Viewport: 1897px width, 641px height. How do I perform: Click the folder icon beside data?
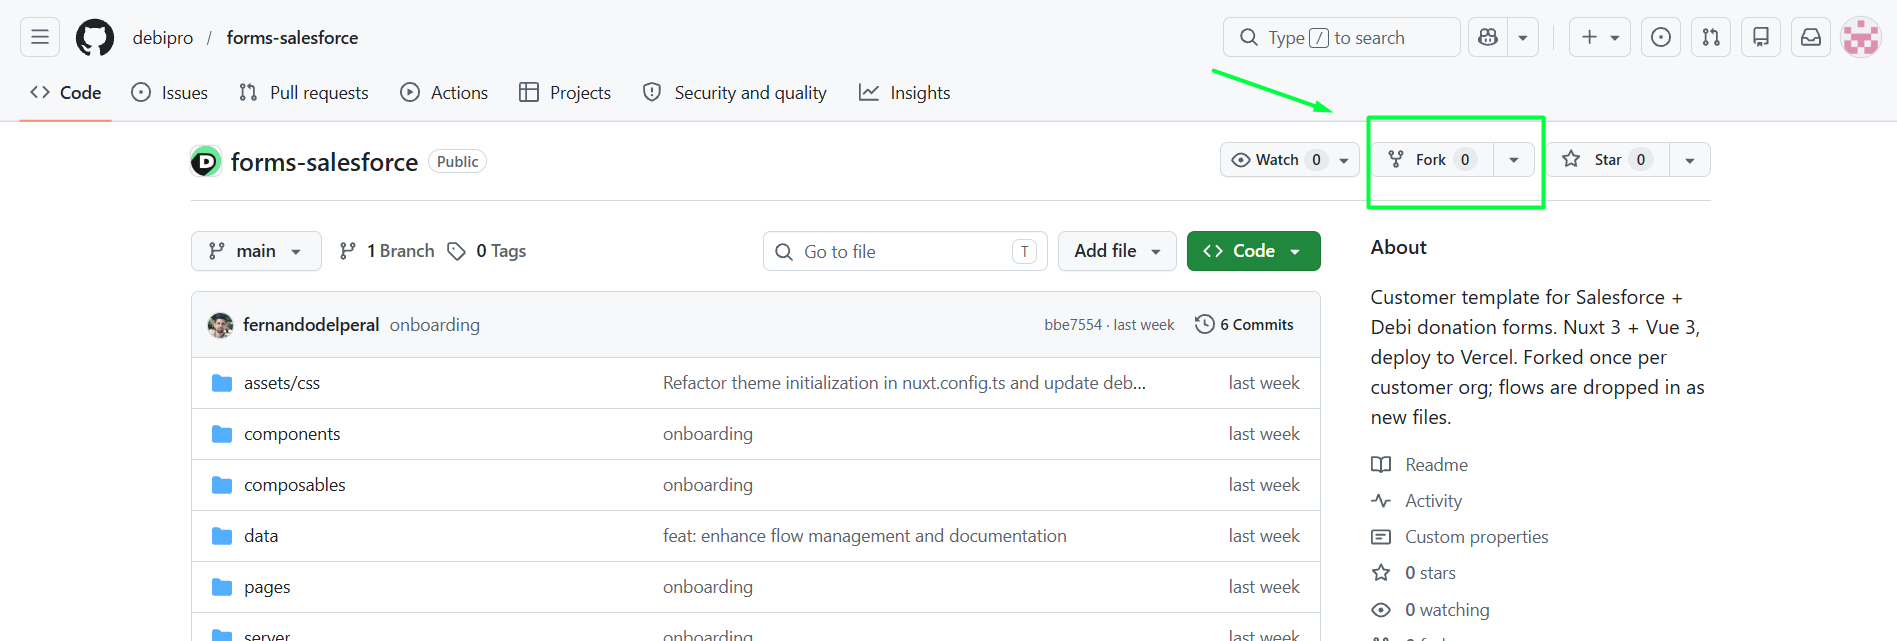point(222,536)
